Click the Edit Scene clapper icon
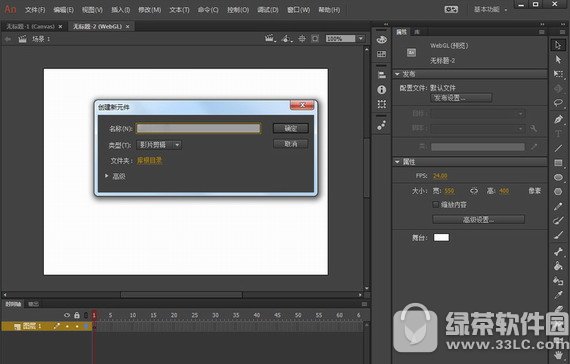Image resolution: width=570 pixels, height=364 pixels. (269, 39)
